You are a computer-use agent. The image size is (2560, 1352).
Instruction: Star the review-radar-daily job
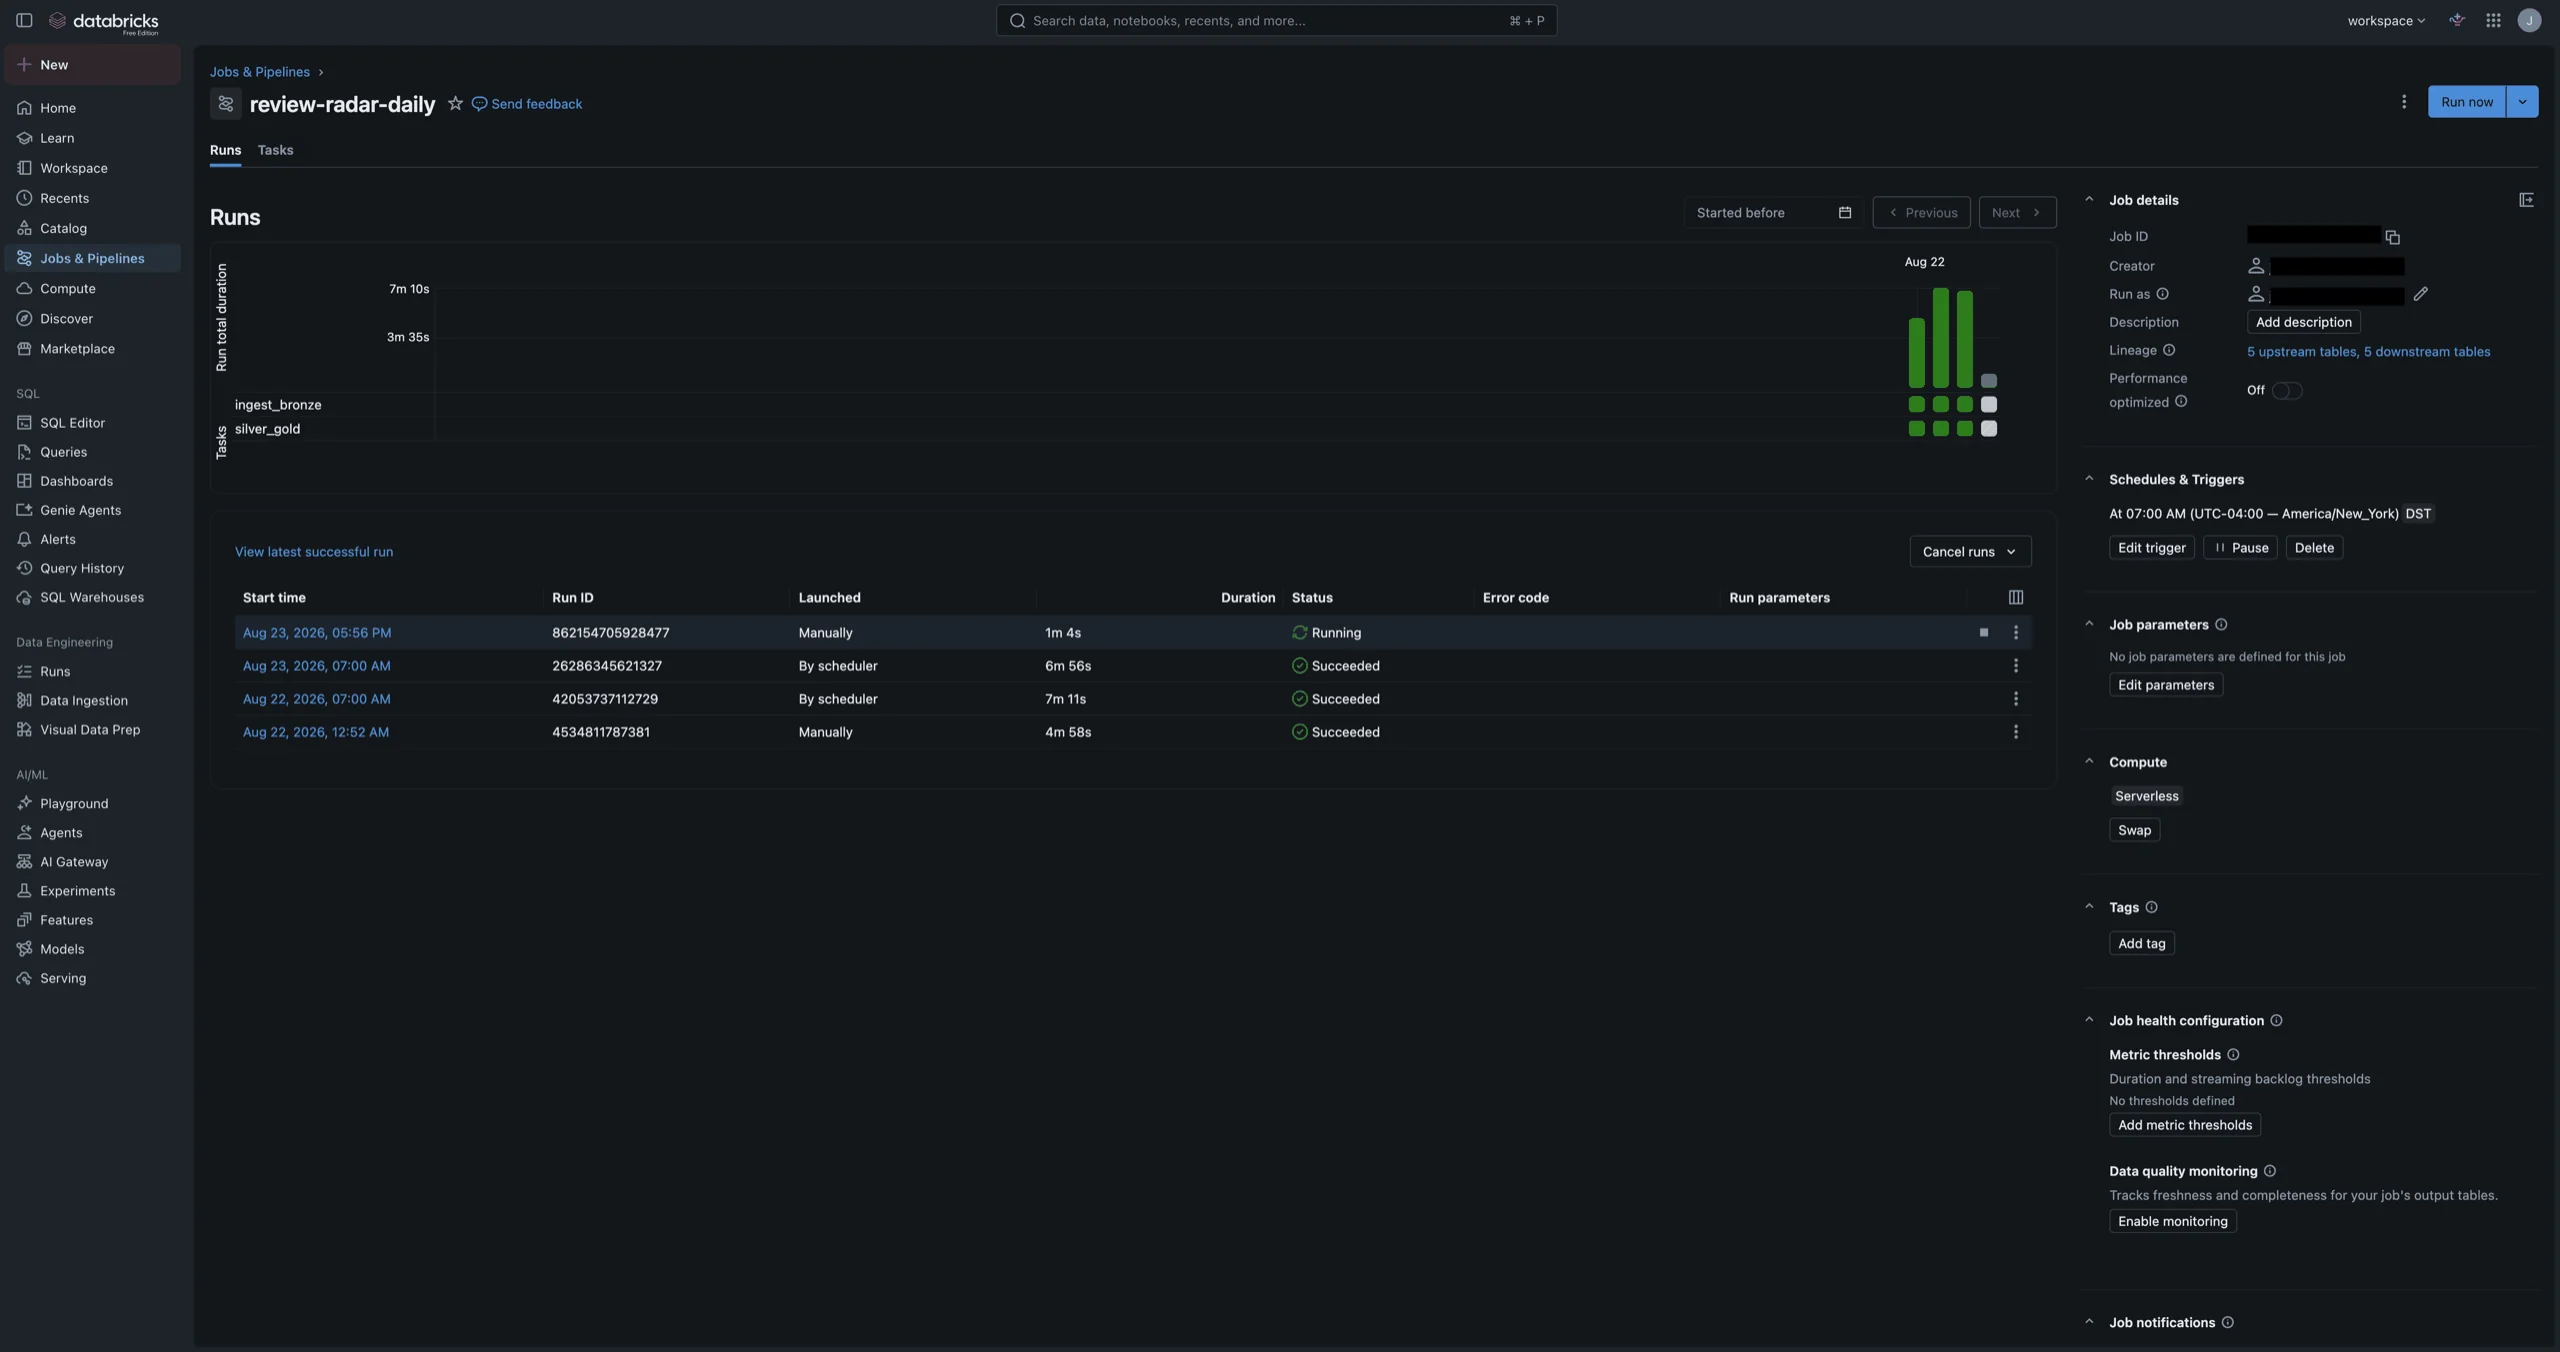pyautogui.click(x=455, y=103)
